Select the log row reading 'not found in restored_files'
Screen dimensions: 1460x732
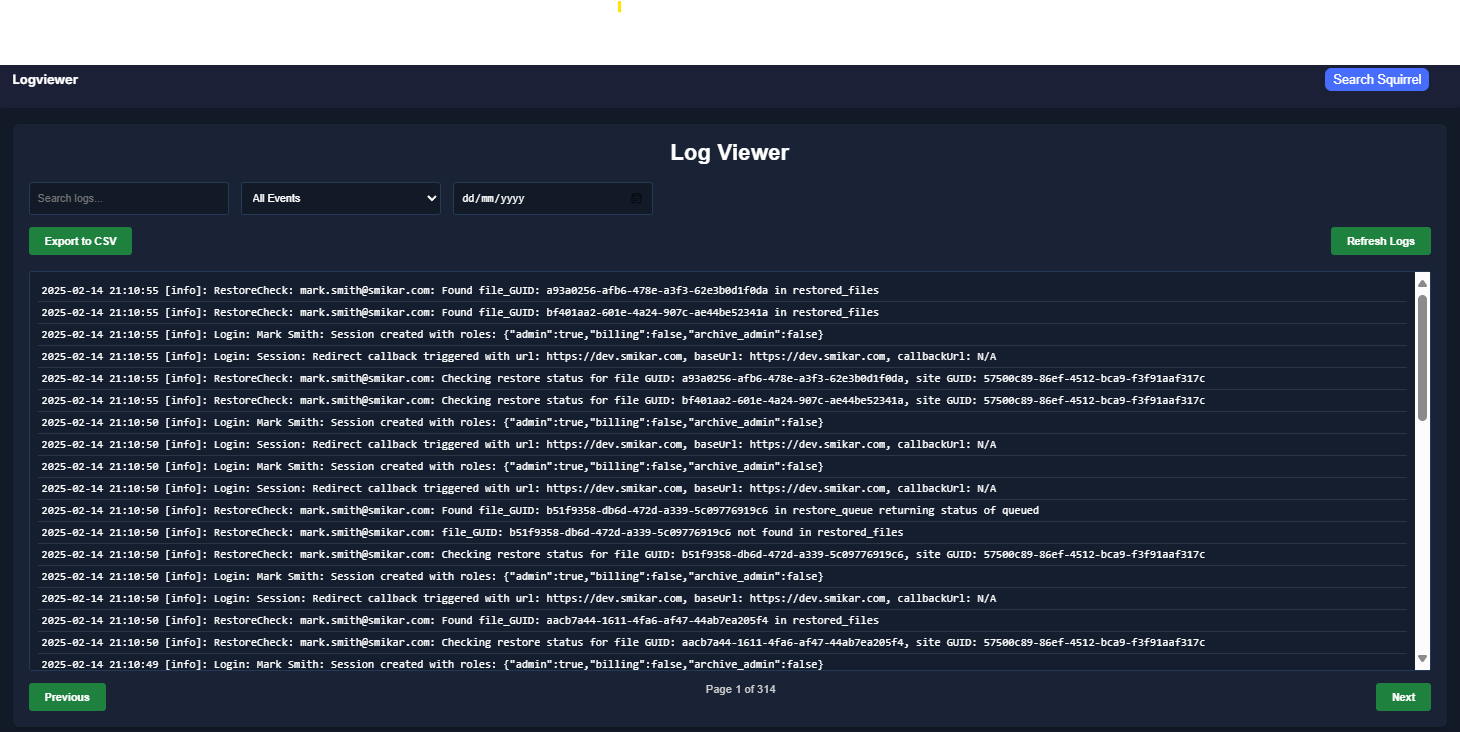[x=472, y=532]
